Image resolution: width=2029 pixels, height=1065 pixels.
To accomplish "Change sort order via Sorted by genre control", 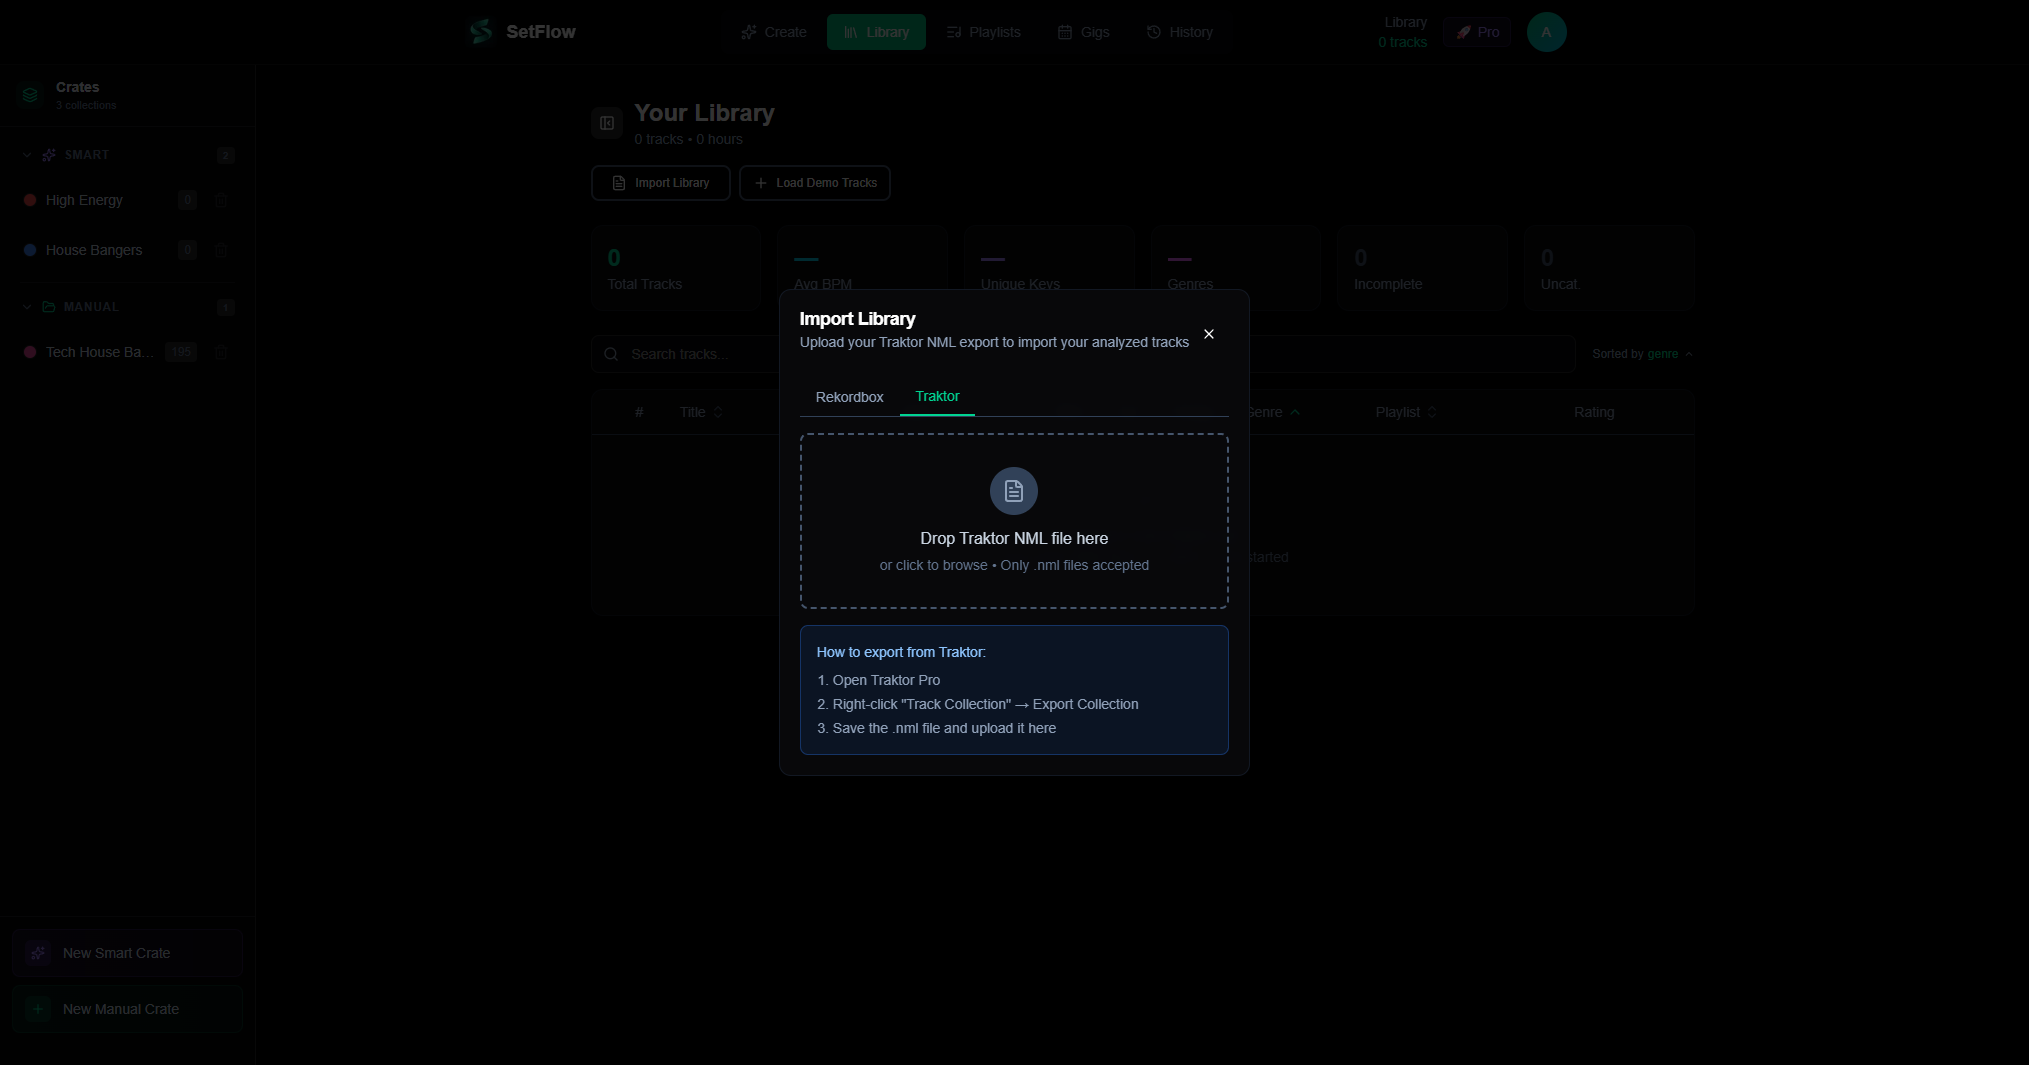I will (1641, 353).
